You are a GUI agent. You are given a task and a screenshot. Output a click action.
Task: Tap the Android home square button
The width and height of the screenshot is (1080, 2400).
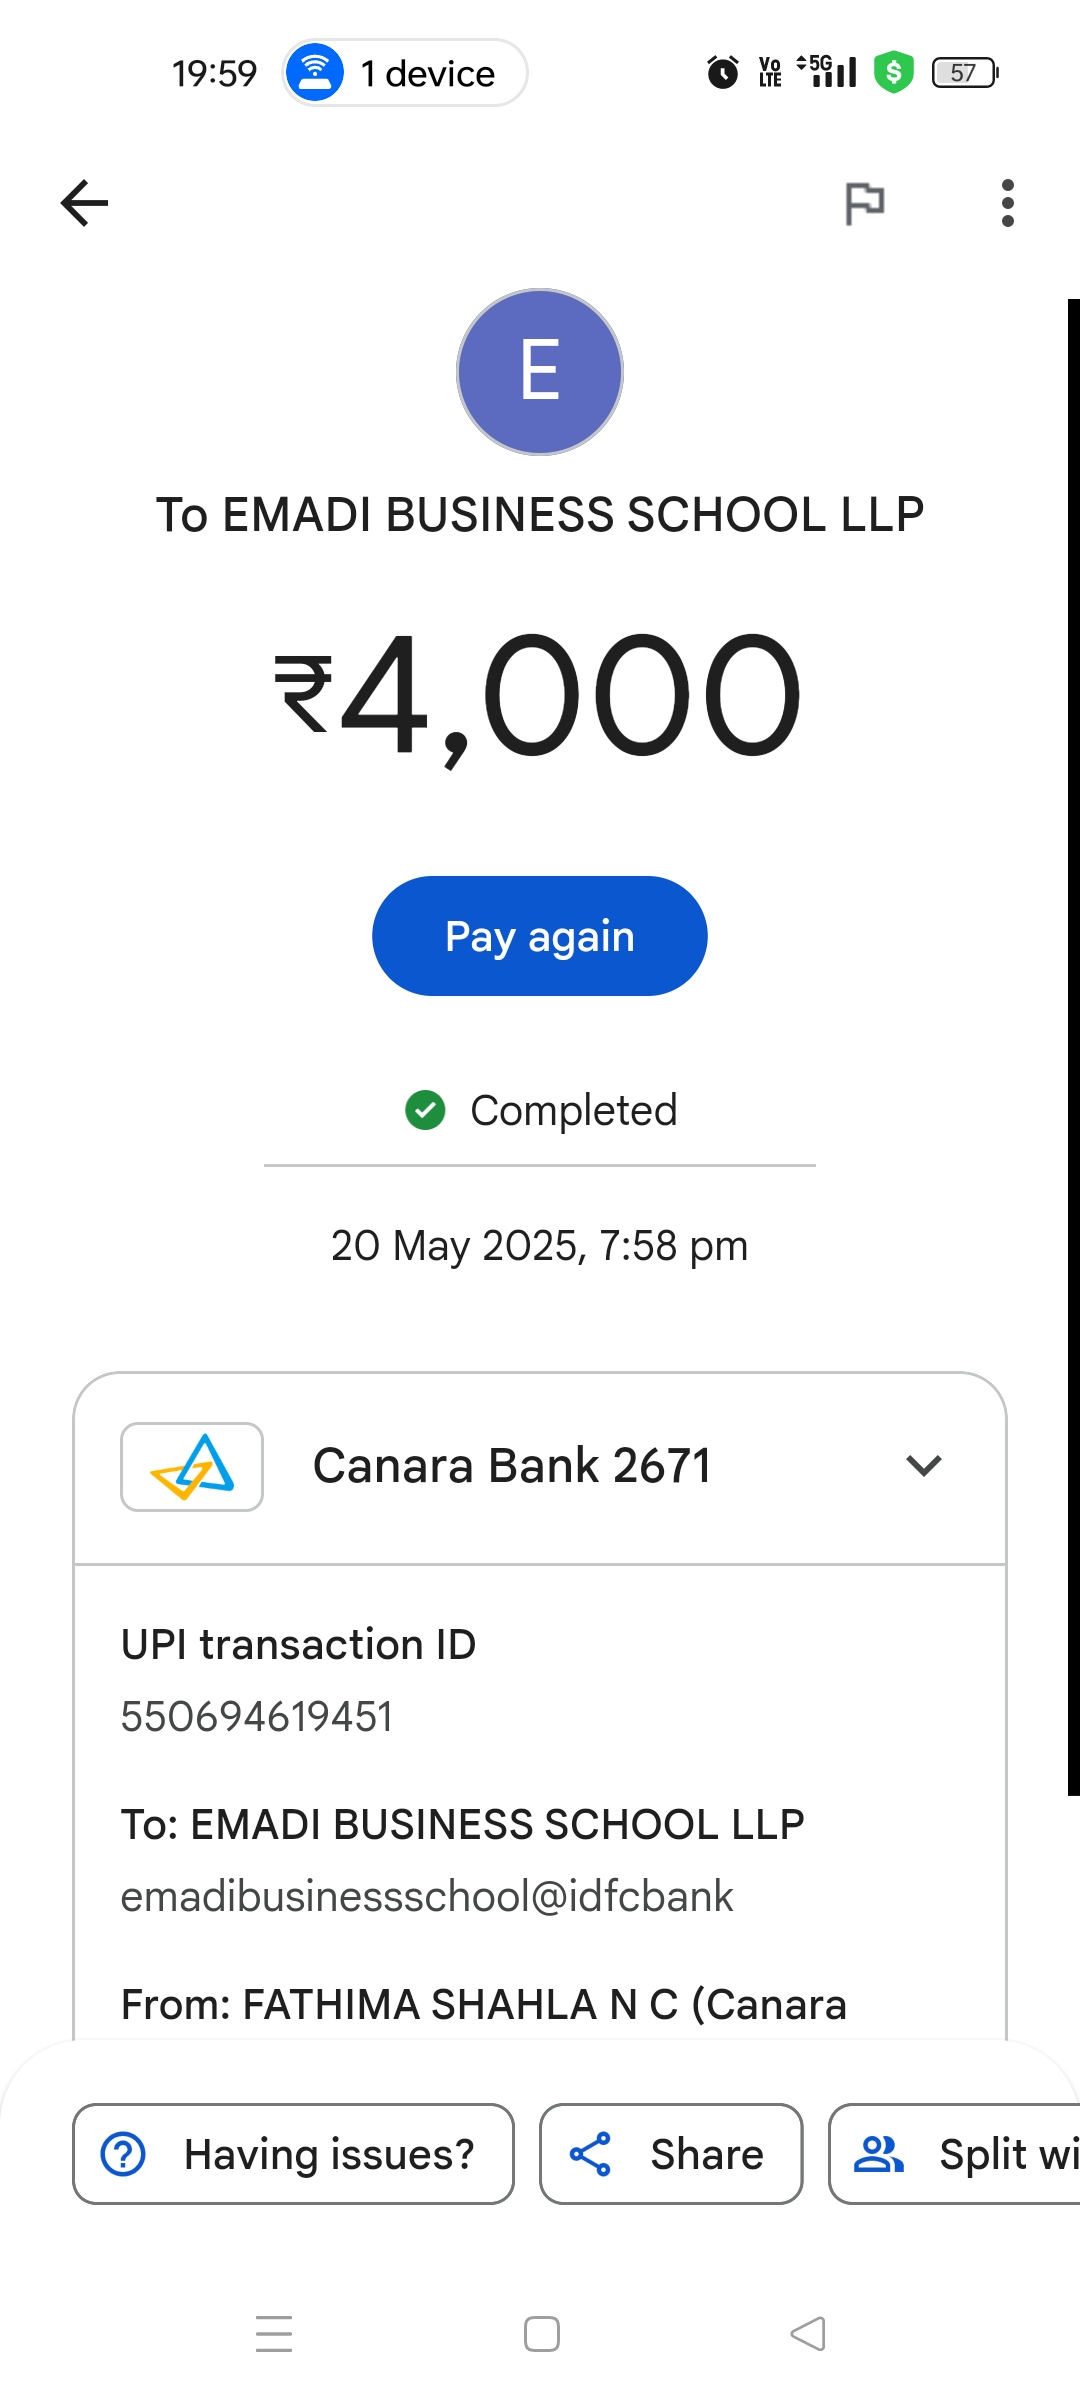point(541,2334)
